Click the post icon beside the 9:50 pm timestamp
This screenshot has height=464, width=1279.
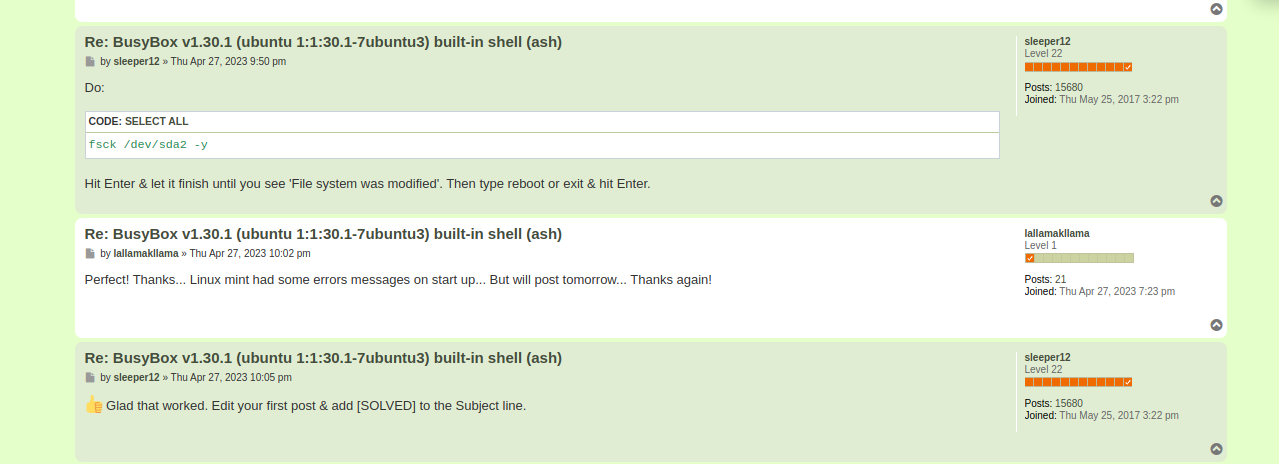[90, 62]
